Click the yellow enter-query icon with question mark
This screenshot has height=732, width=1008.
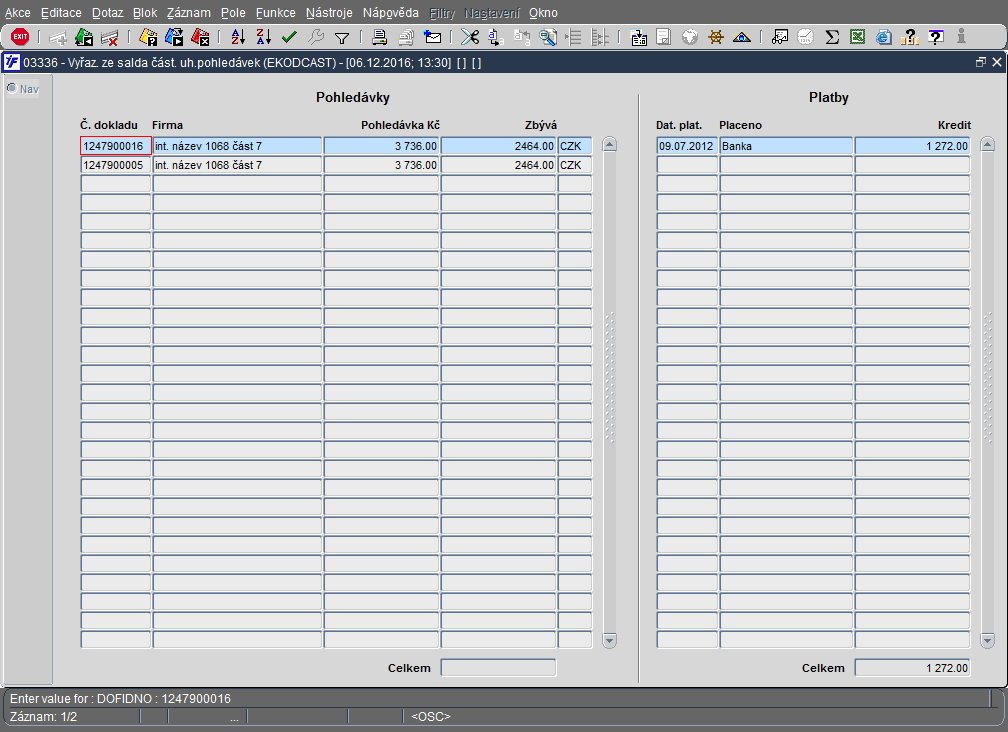click(148, 37)
